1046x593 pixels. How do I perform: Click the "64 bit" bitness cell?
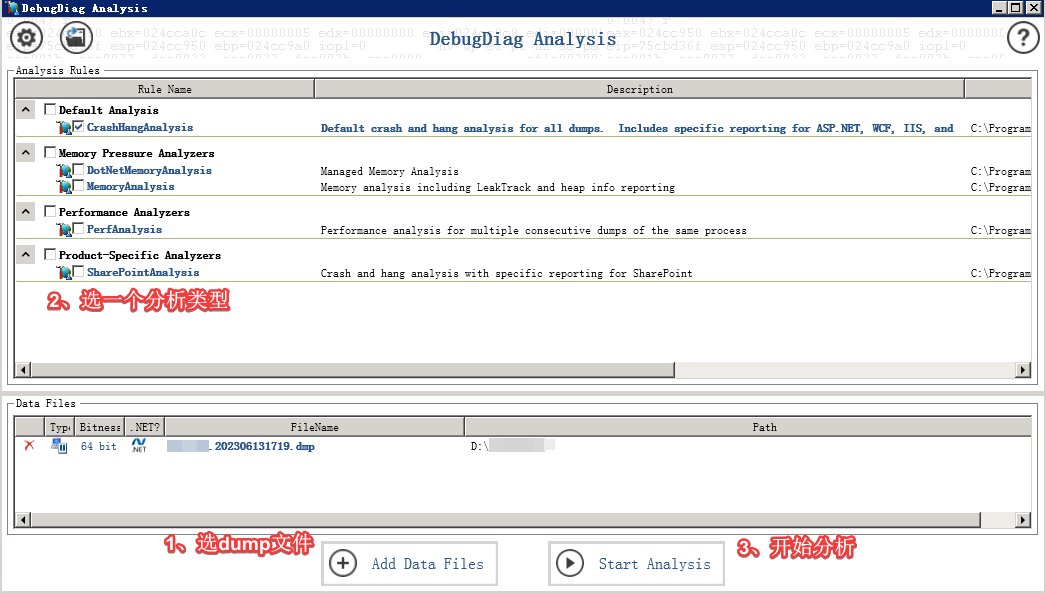pos(99,446)
